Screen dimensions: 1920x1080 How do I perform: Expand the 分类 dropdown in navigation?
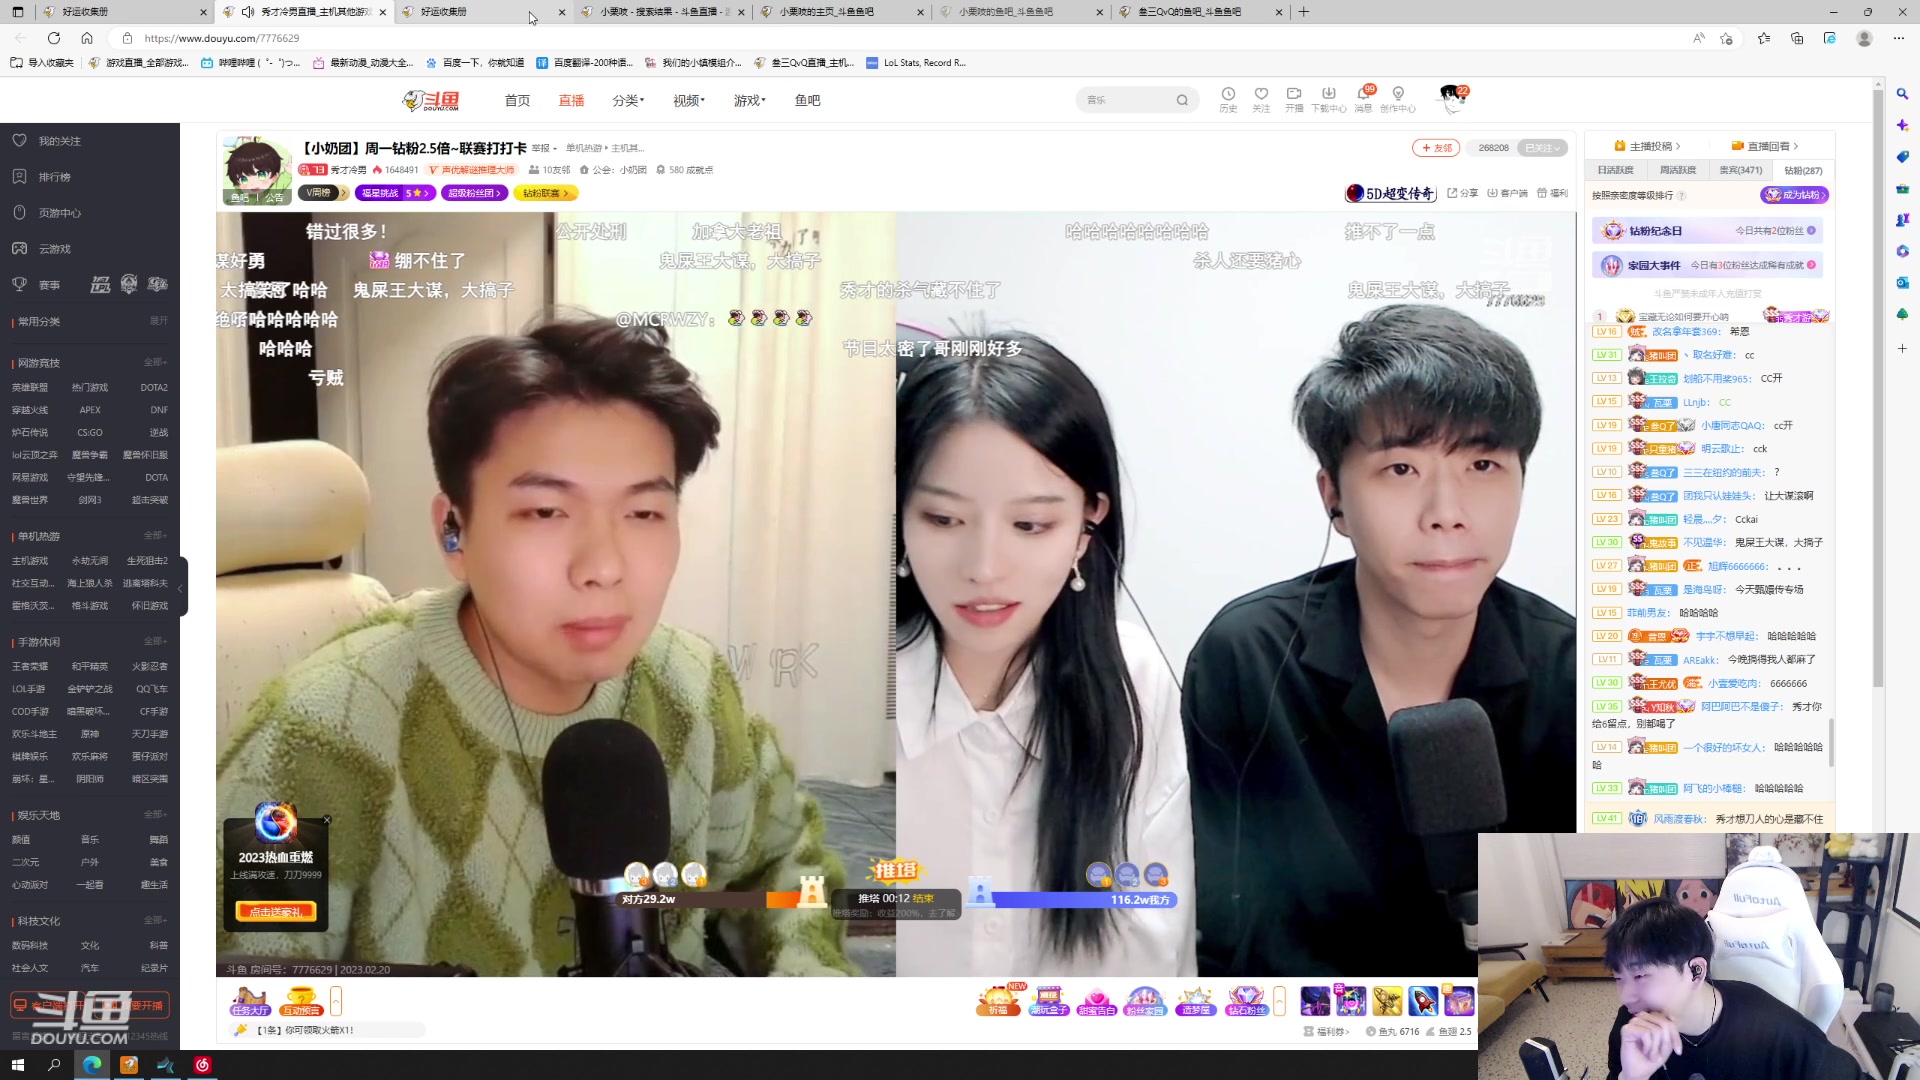tap(628, 101)
